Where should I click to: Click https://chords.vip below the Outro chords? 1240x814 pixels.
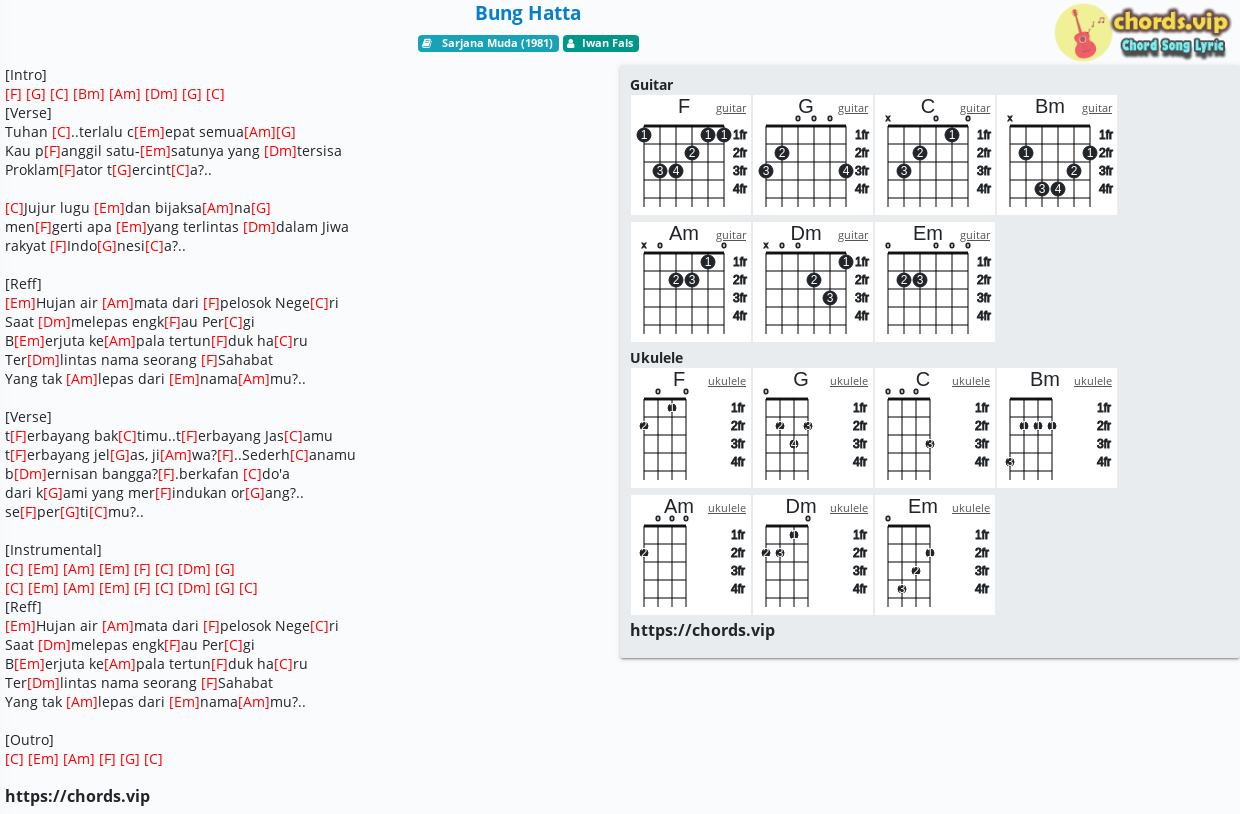point(77,796)
